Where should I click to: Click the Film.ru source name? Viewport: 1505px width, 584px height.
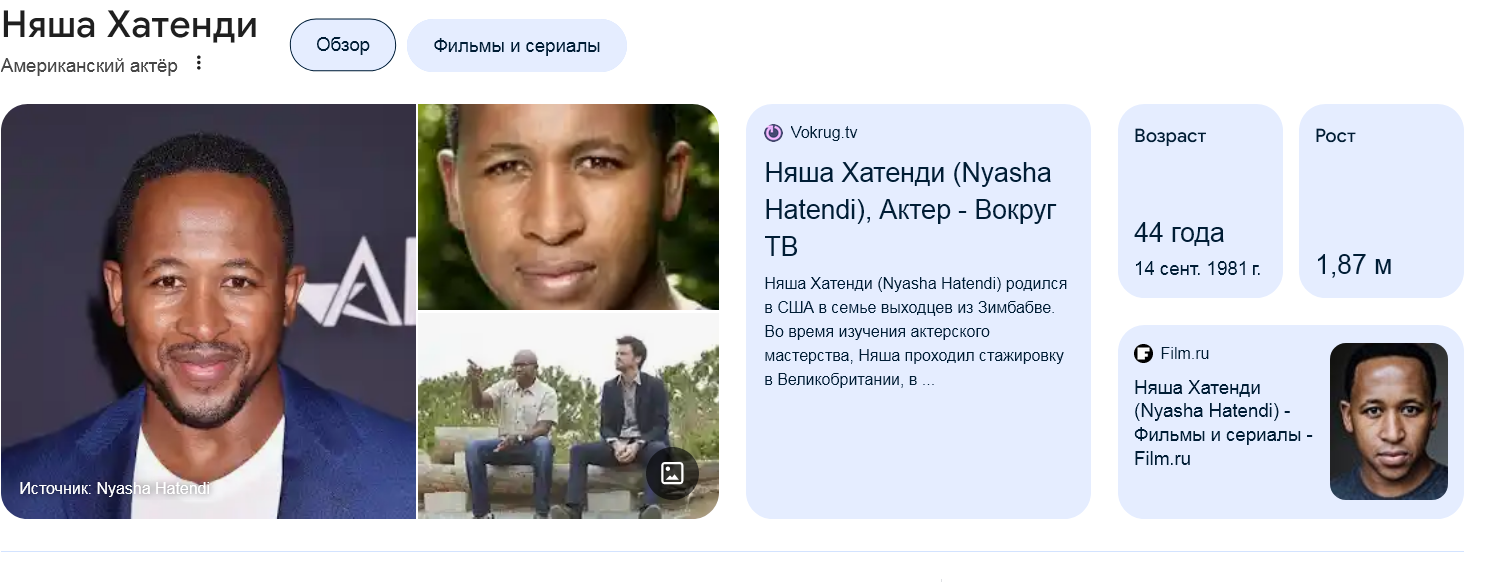[1185, 353]
